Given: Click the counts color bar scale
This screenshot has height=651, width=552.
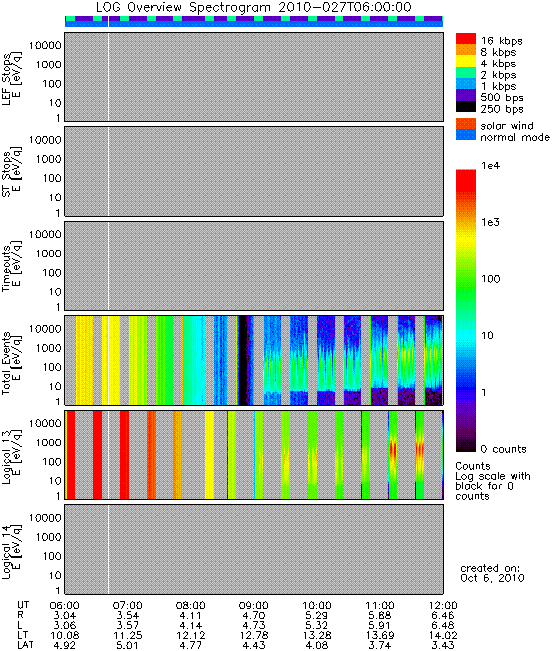Looking at the screenshot, I should tap(466, 311).
